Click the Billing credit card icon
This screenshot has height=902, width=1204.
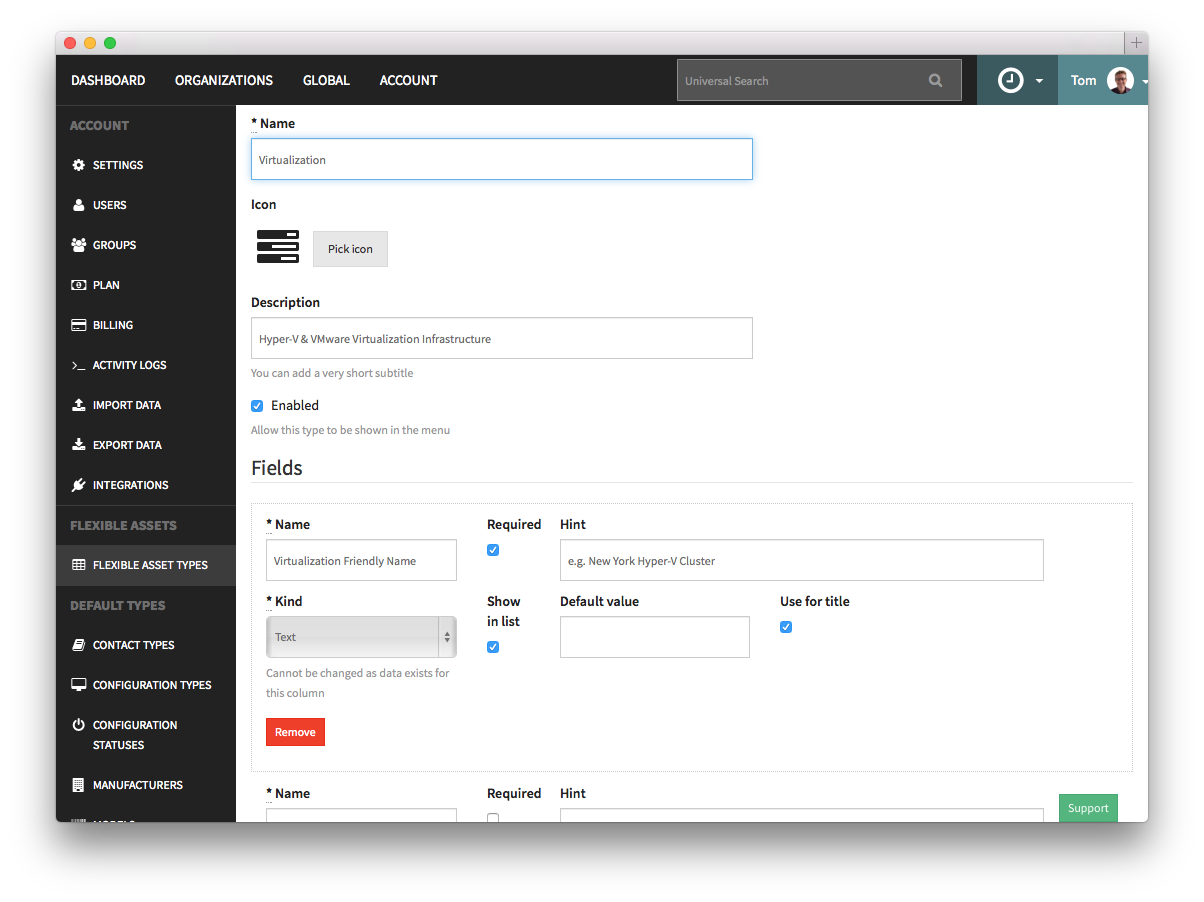[79, 325]
